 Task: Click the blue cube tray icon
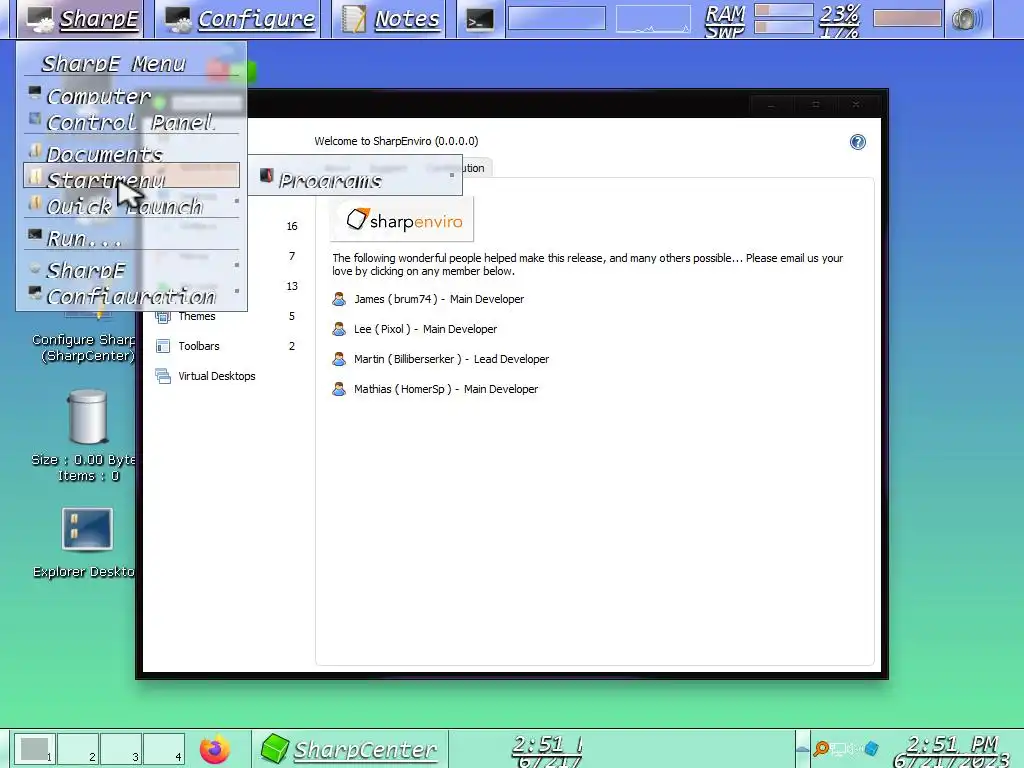click(x=871, y=748)
